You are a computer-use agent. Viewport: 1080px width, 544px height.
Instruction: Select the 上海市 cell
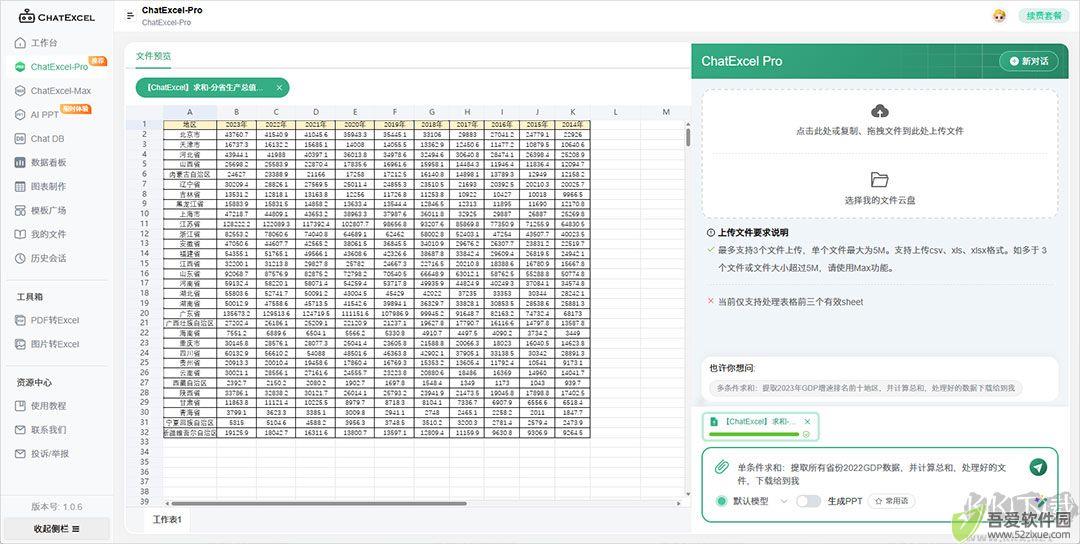click(x=190, y=214)
